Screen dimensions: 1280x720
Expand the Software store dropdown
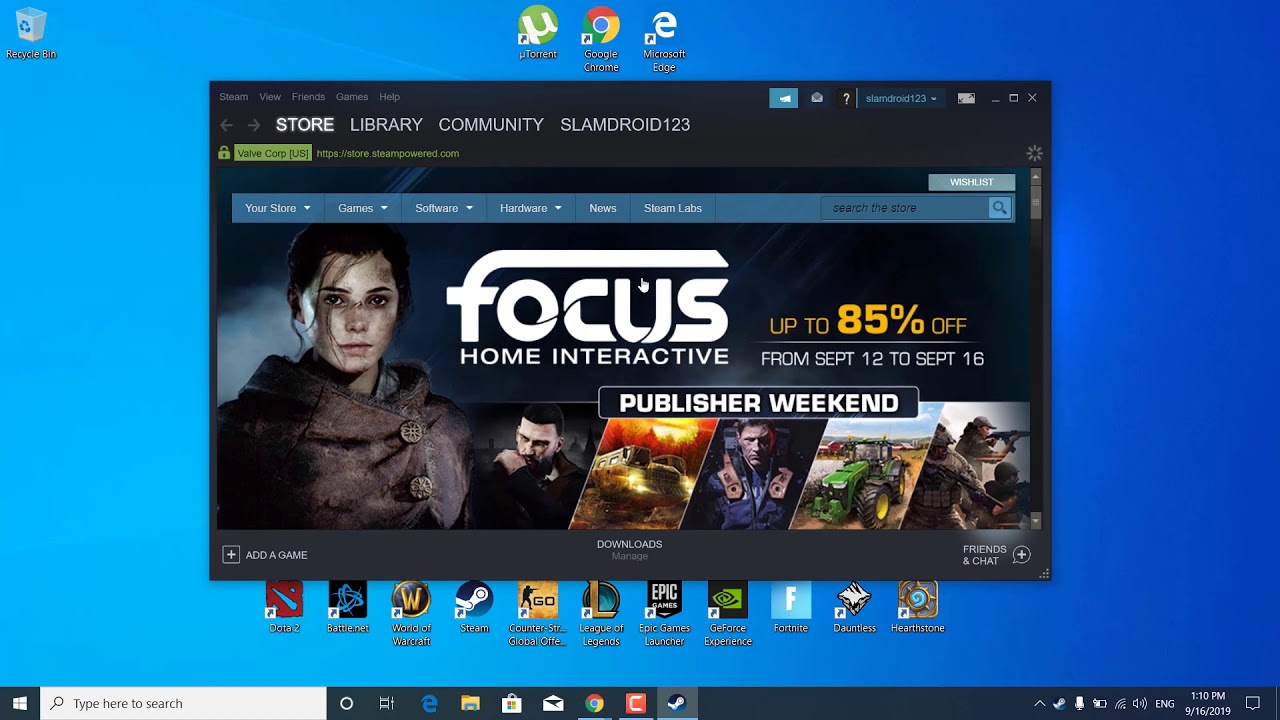(444, 208)
